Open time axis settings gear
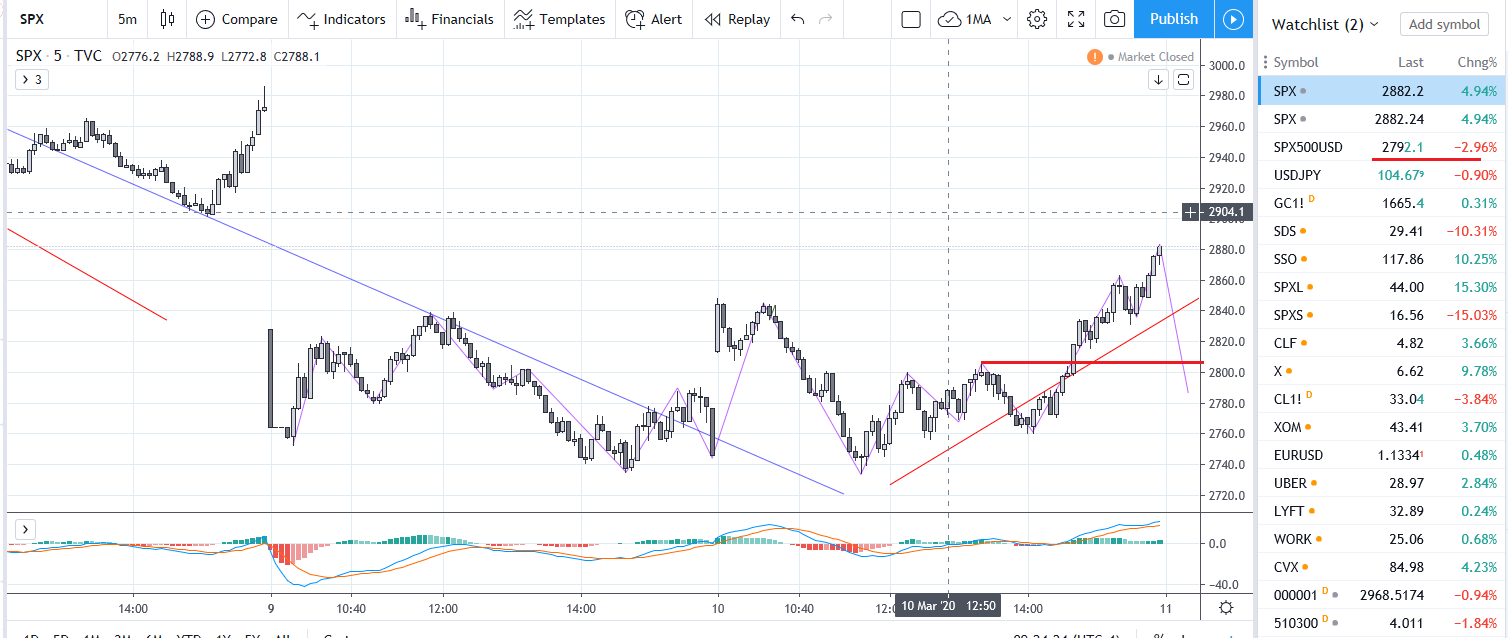 pos(1226,607)
